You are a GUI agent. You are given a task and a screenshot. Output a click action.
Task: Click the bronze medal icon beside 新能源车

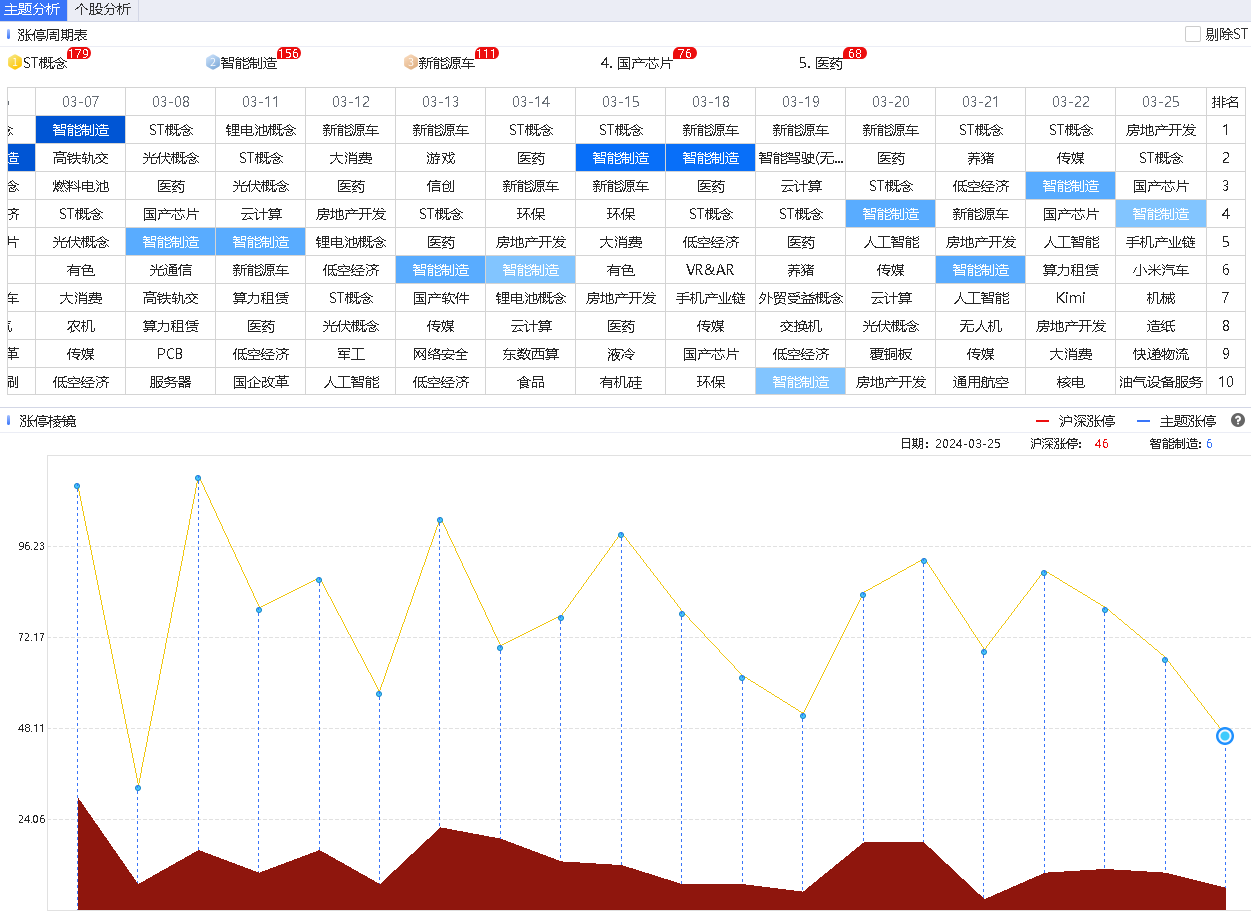[410, 63]
